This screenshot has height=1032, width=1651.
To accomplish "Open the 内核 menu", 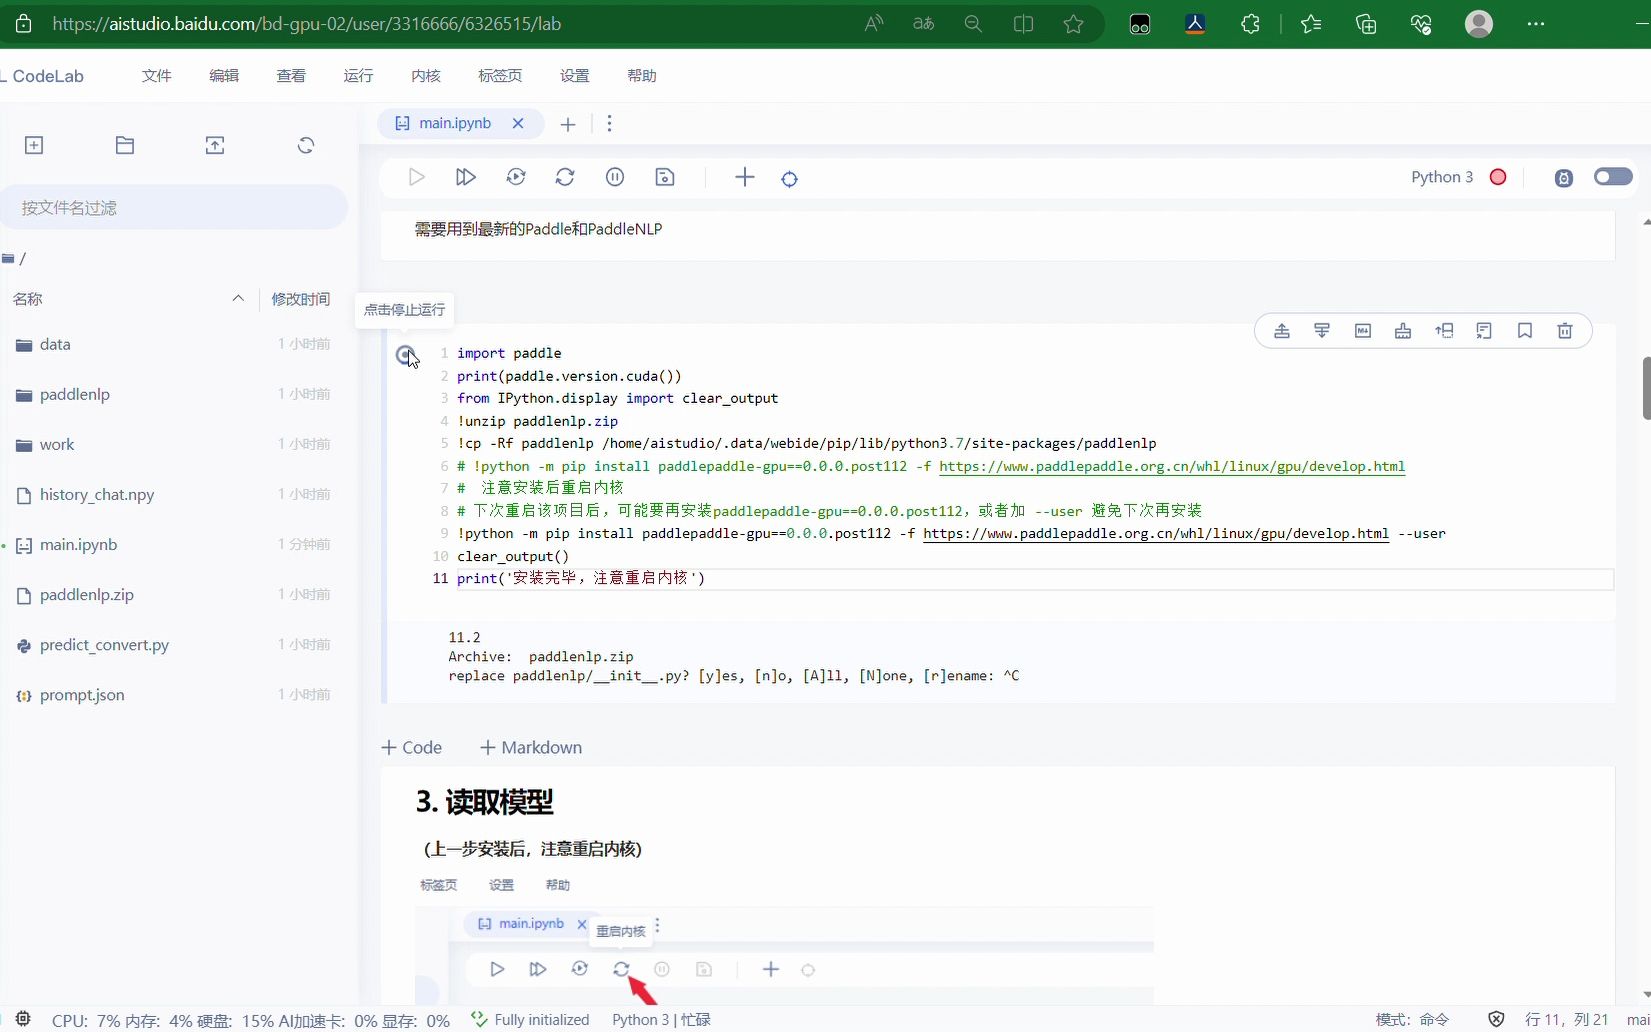I will coord(426,76).
